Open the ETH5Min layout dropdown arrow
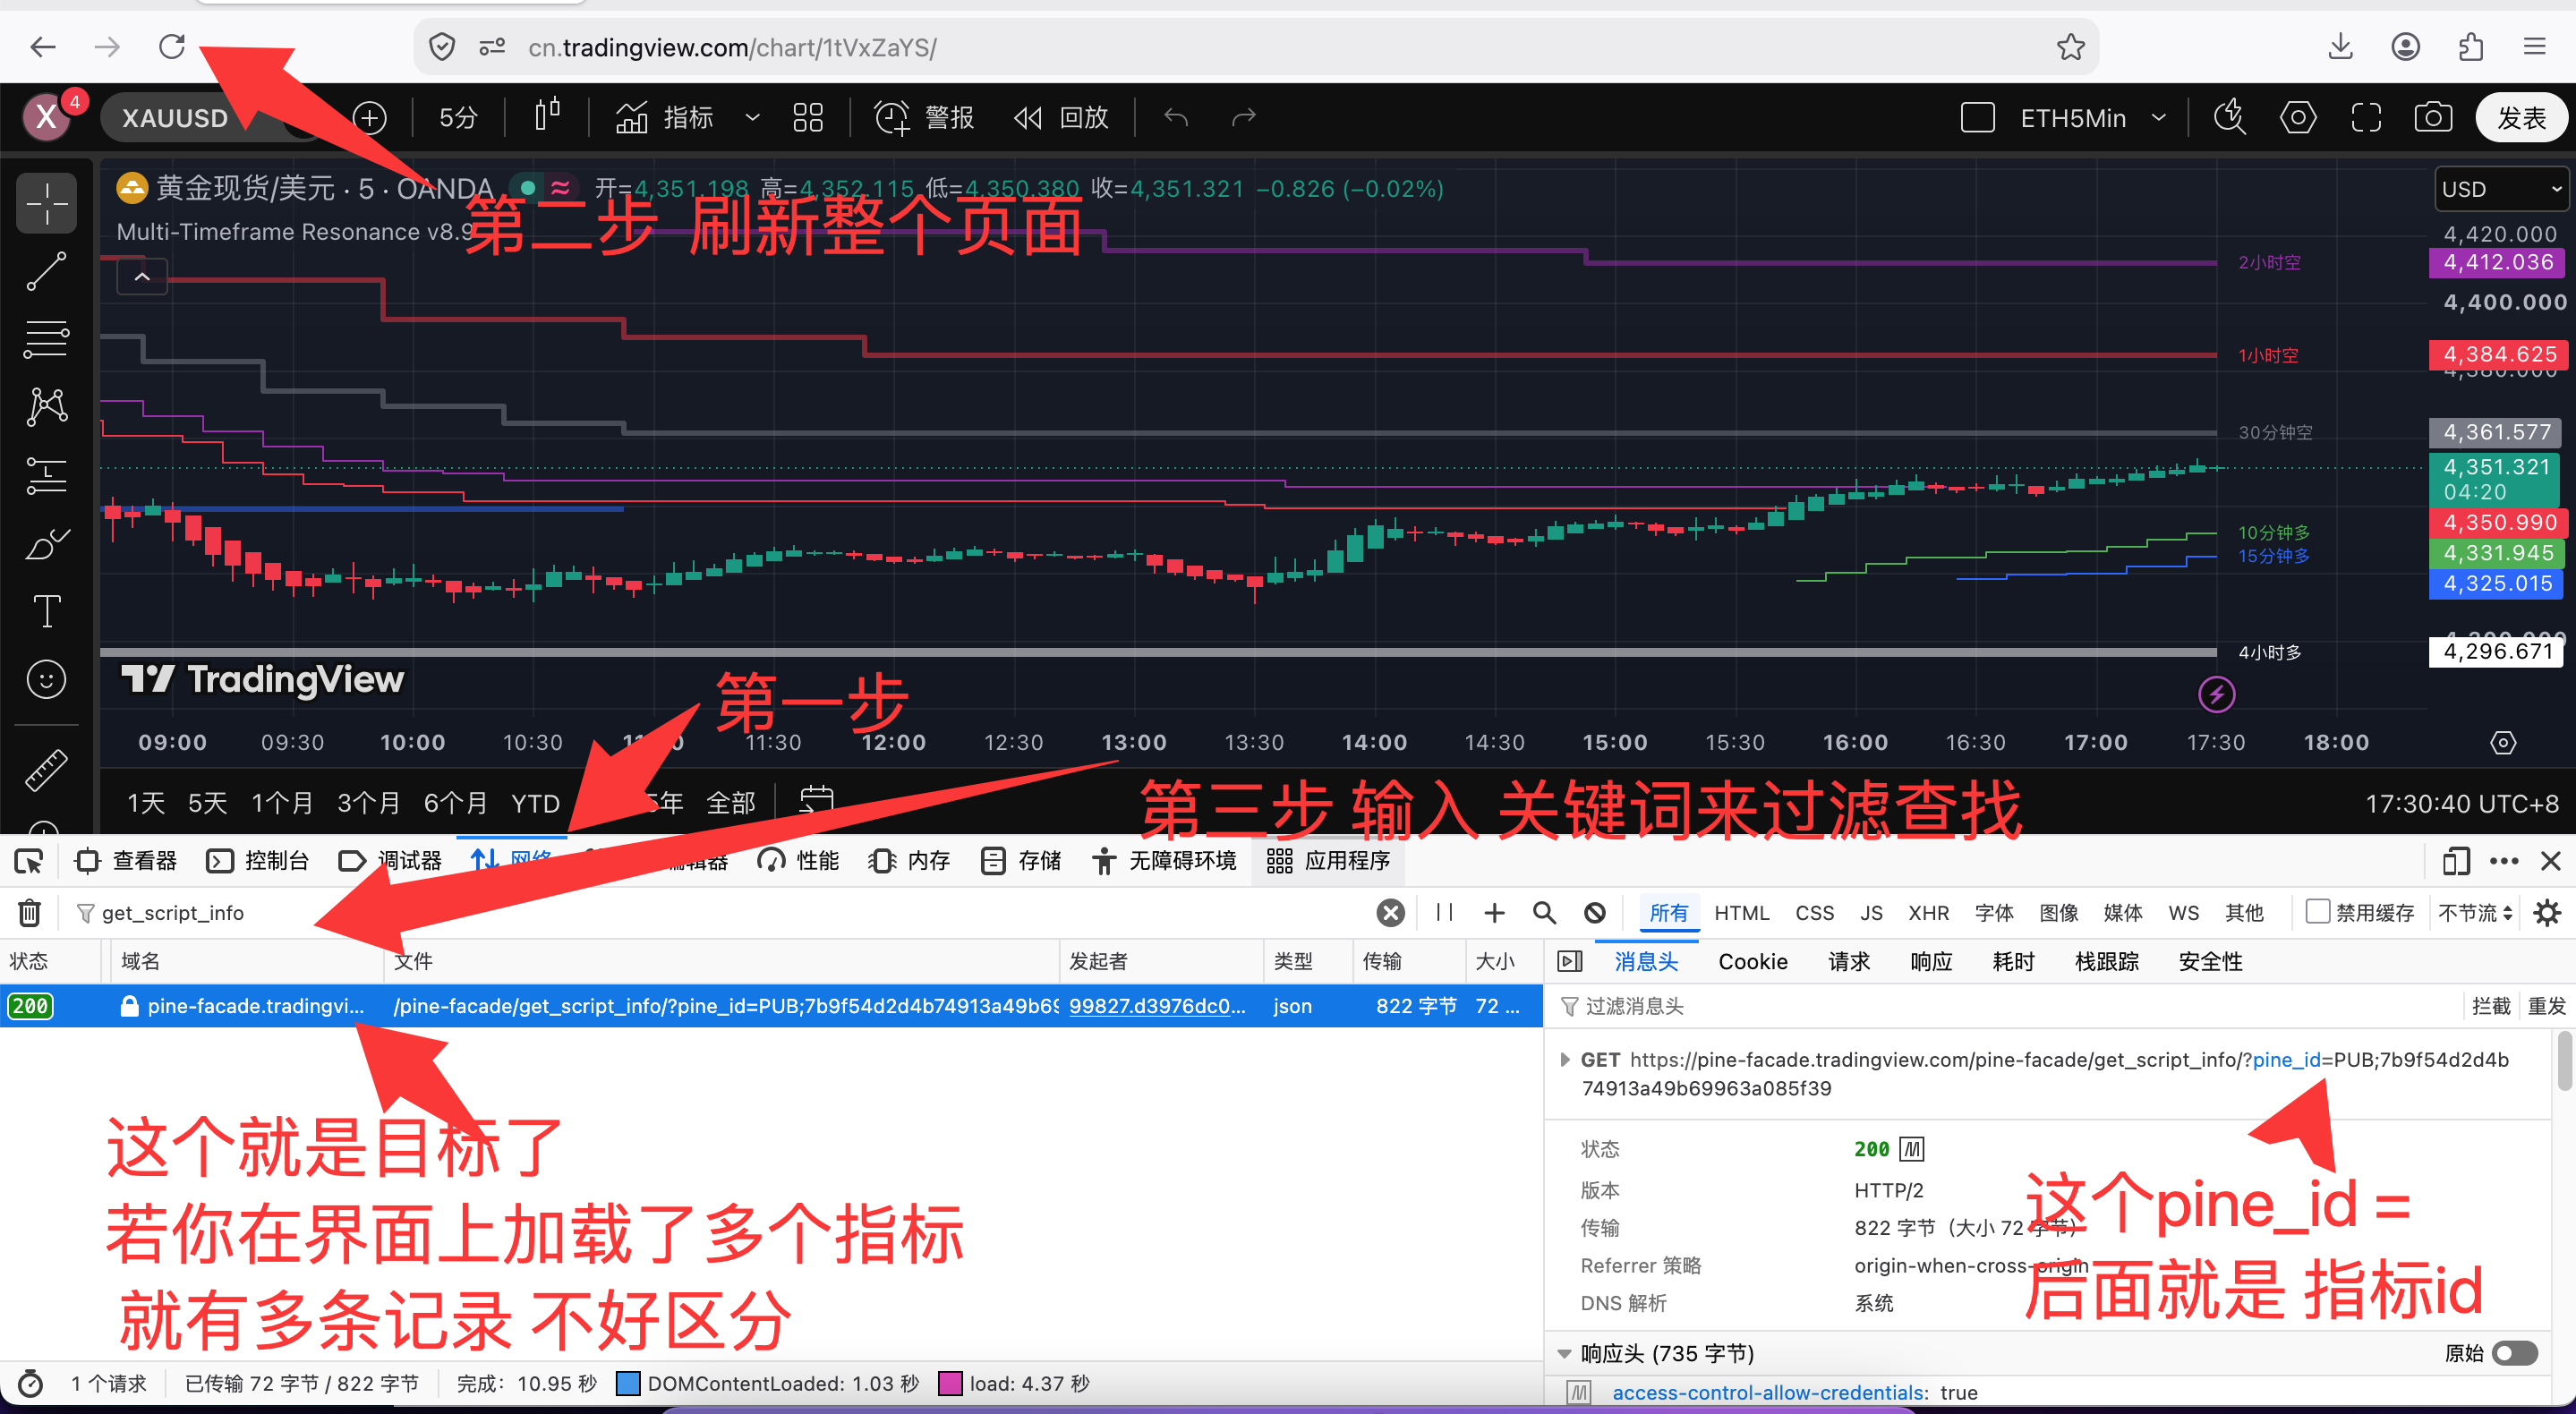 point(2158,117)
